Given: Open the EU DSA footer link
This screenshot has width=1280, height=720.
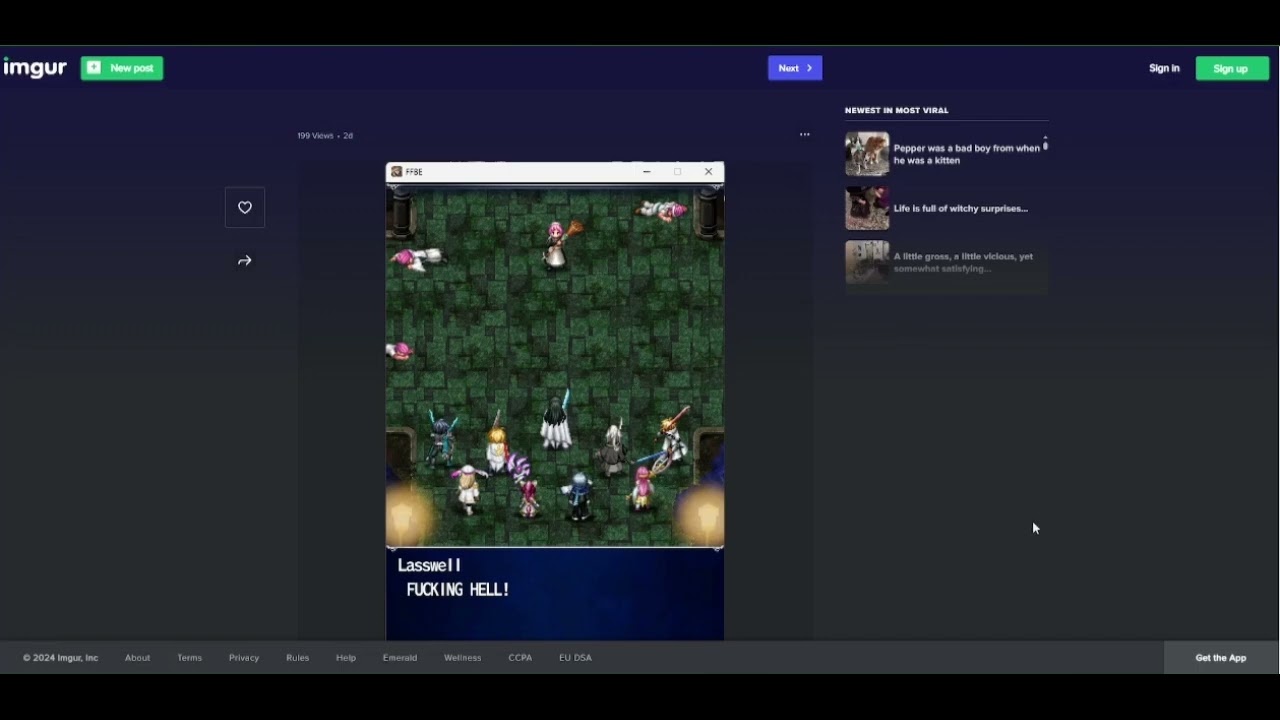Looking at the screenshot, I should [576, 658].
